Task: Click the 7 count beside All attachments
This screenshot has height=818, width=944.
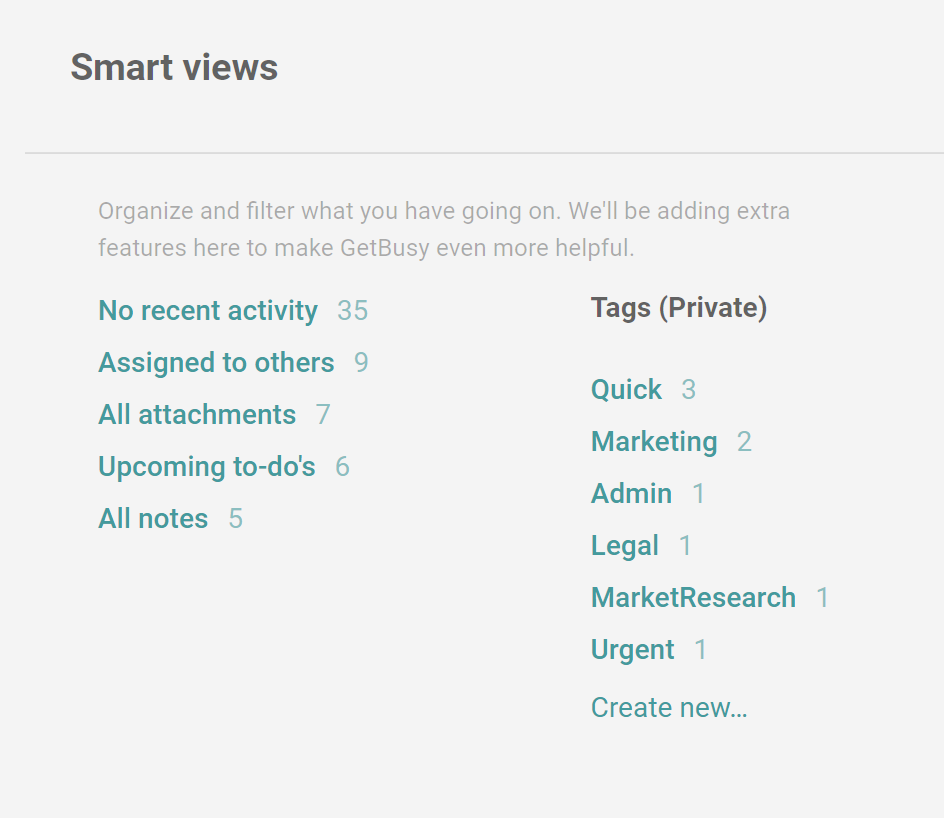Action: click(x=323, y=414)
